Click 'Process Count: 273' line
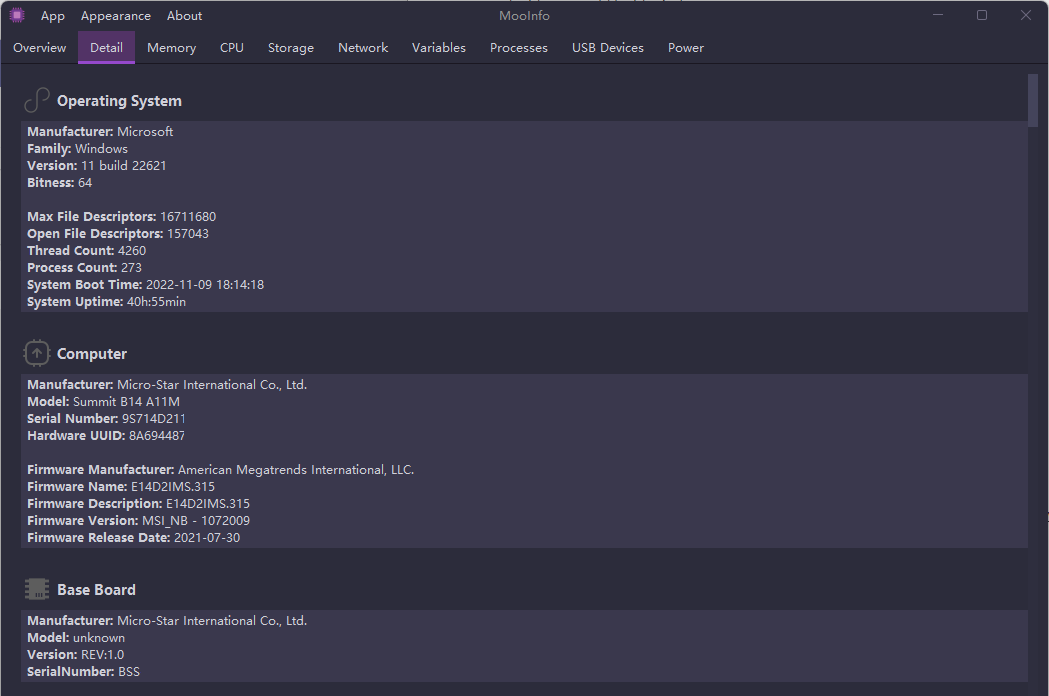The height and width of the screenshot is (696, 1049). [x=84, y=268]
